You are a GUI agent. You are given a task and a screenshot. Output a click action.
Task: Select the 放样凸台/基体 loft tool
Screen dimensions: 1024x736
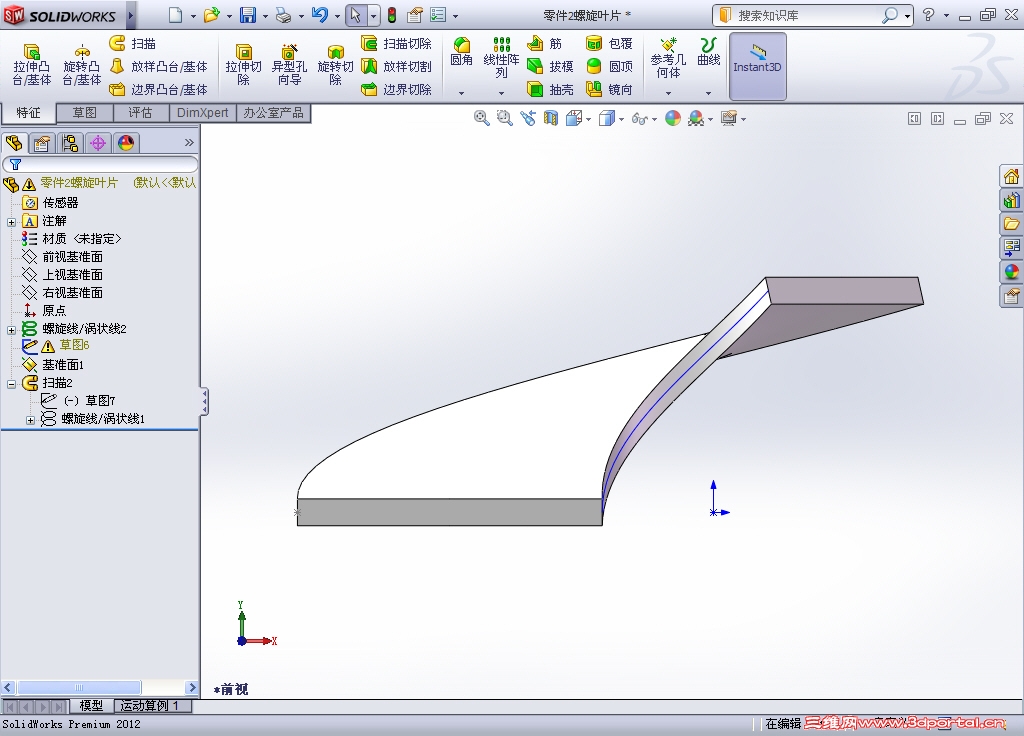(x=158, y=66)
